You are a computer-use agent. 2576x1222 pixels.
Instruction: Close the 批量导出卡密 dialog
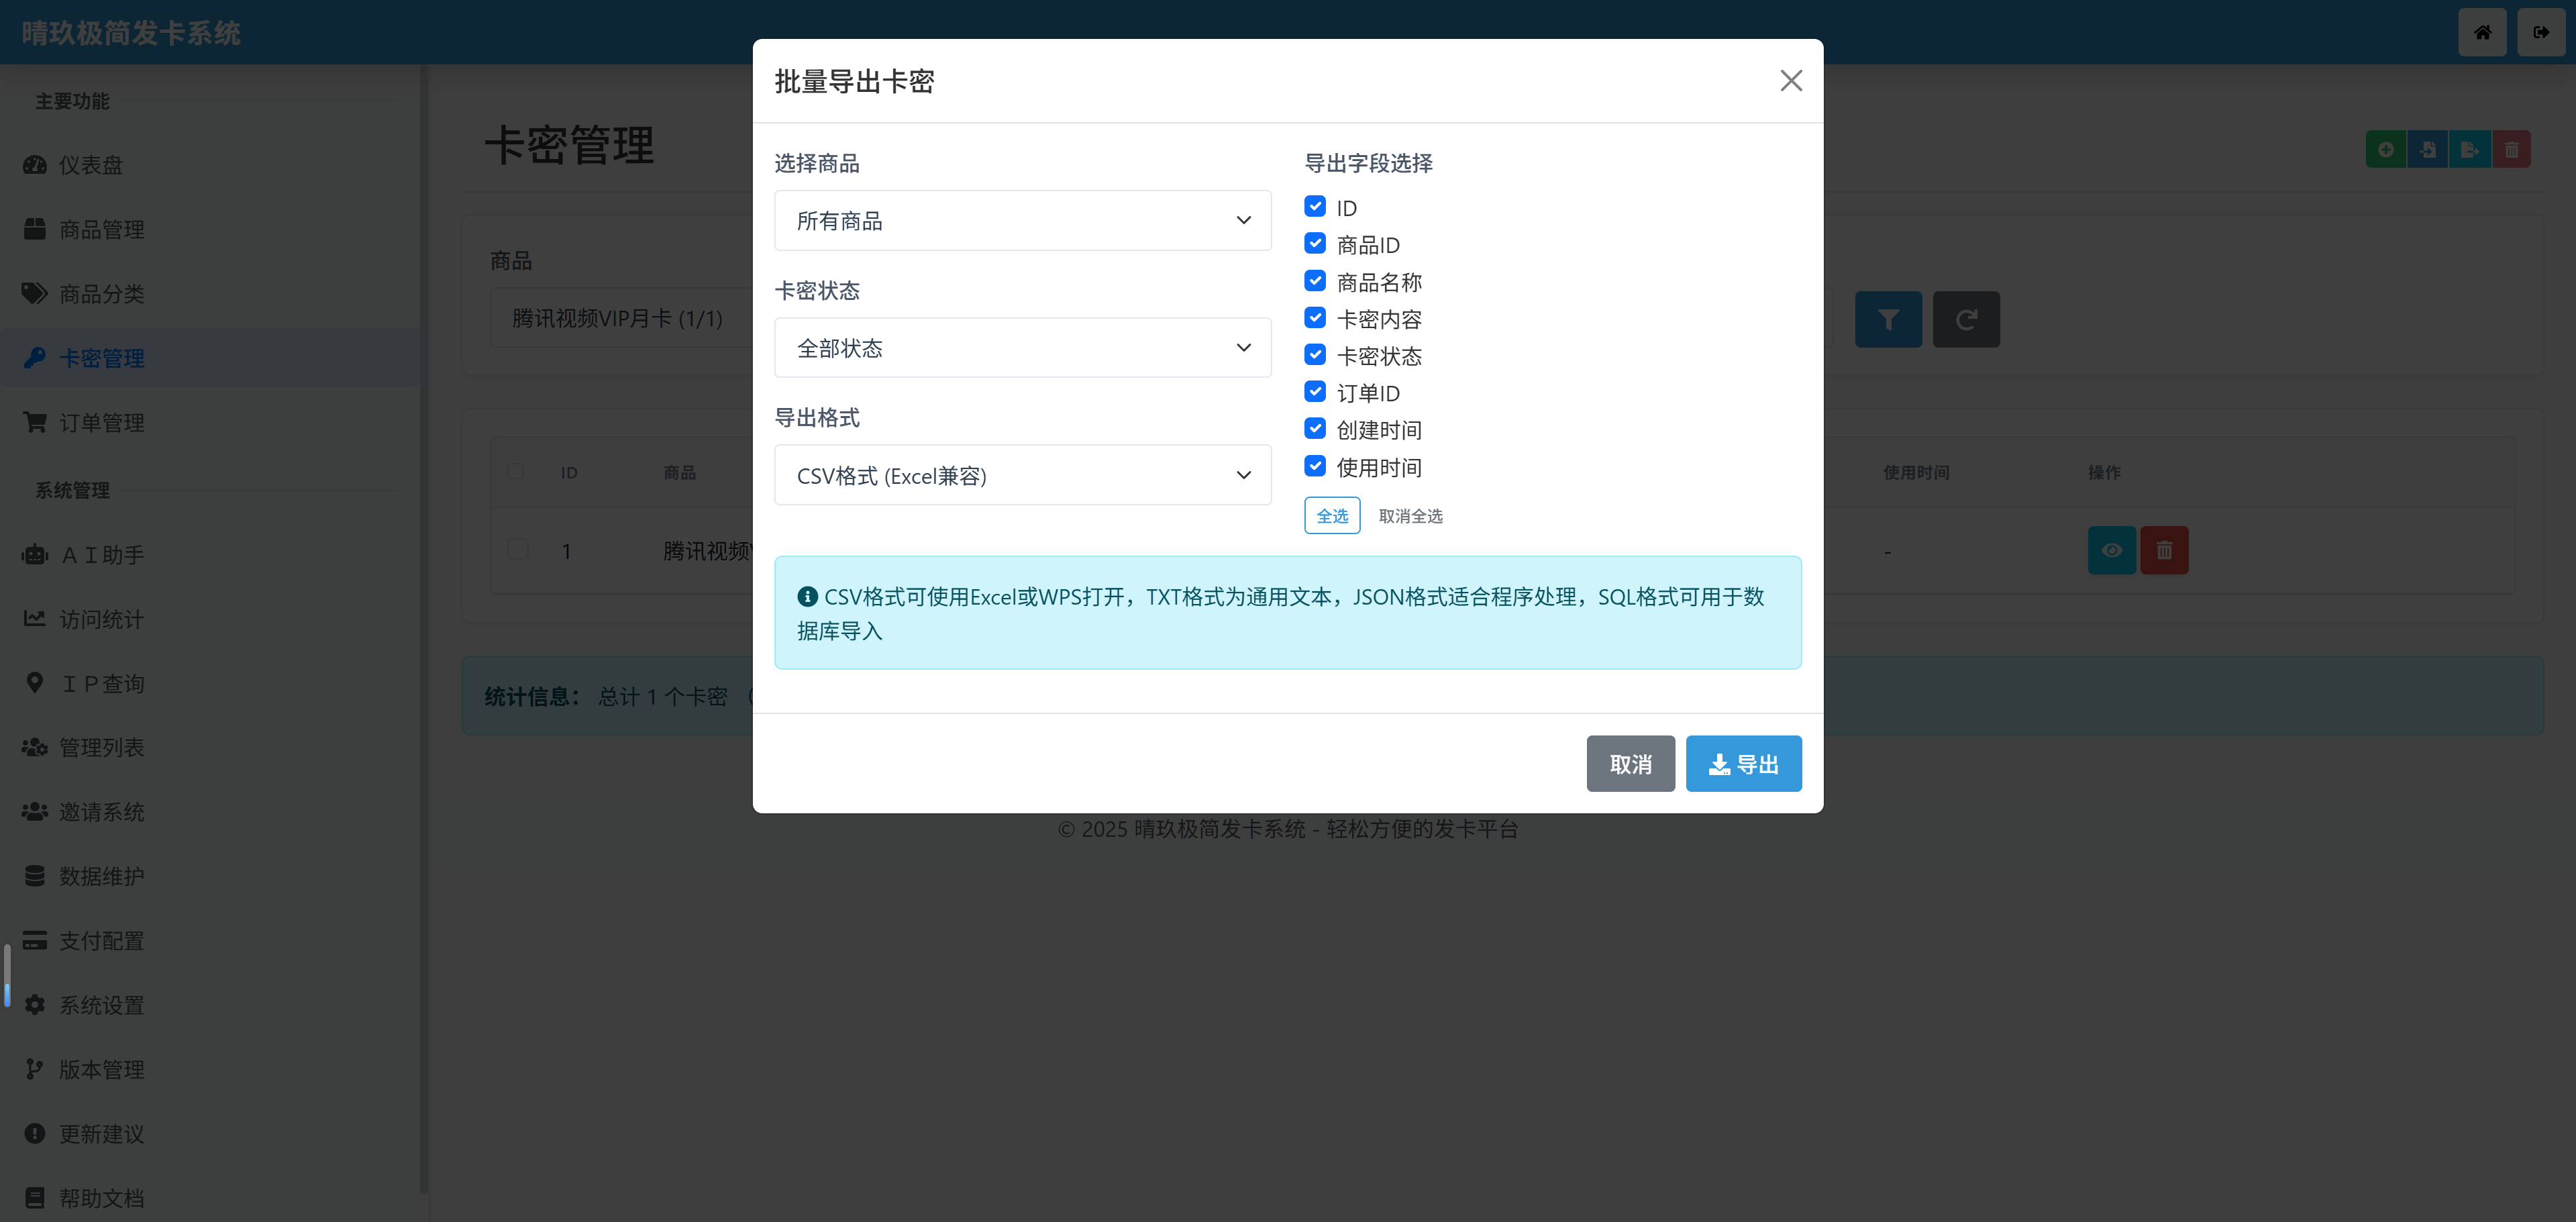1791,81
